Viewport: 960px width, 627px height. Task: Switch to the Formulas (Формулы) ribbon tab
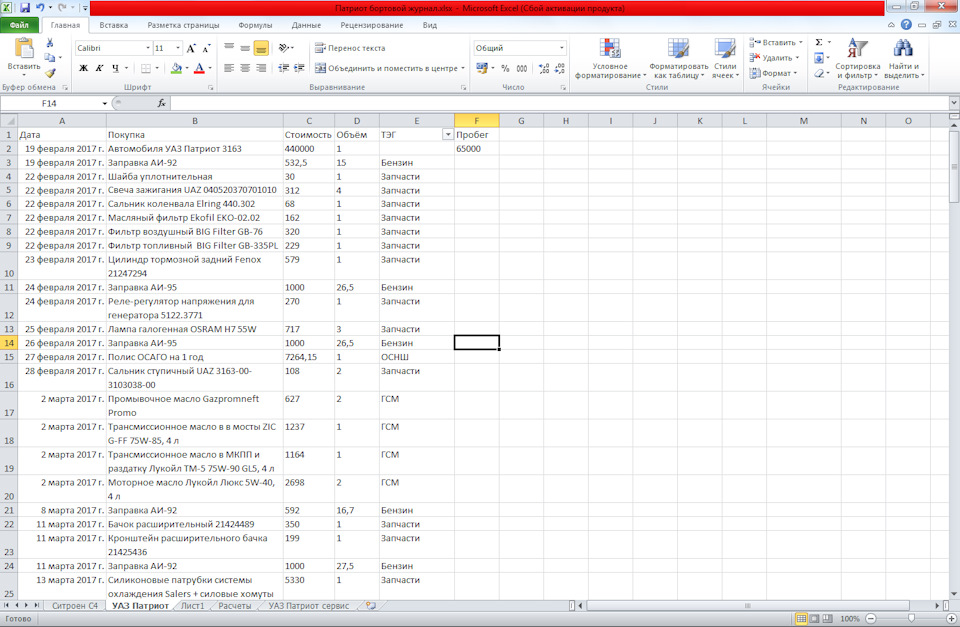[255, 25]
